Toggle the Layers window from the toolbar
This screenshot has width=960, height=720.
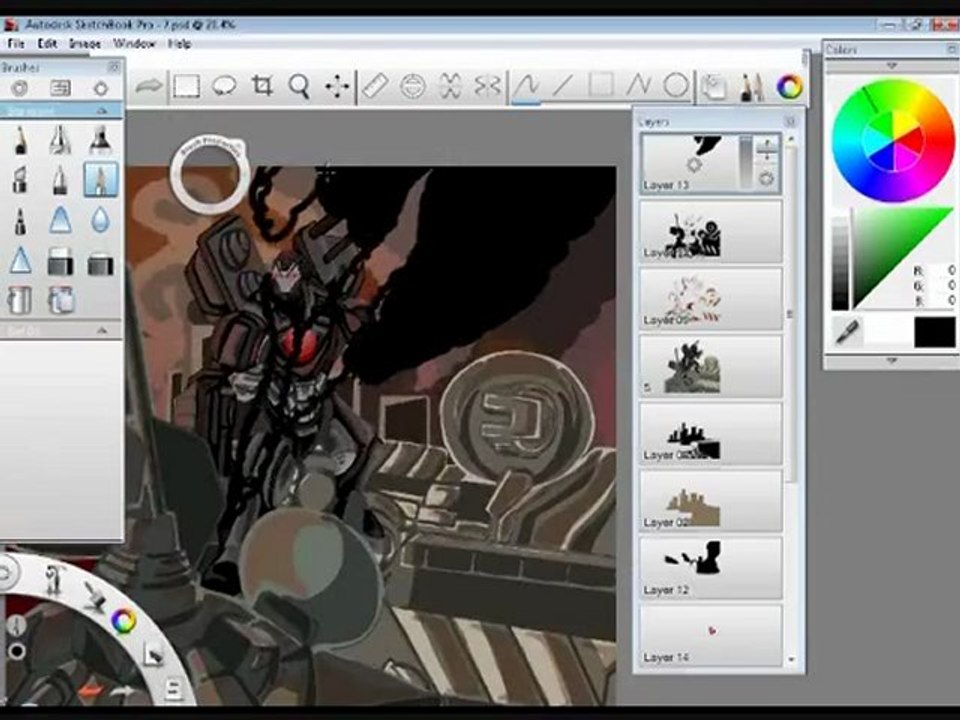point(713,86)
